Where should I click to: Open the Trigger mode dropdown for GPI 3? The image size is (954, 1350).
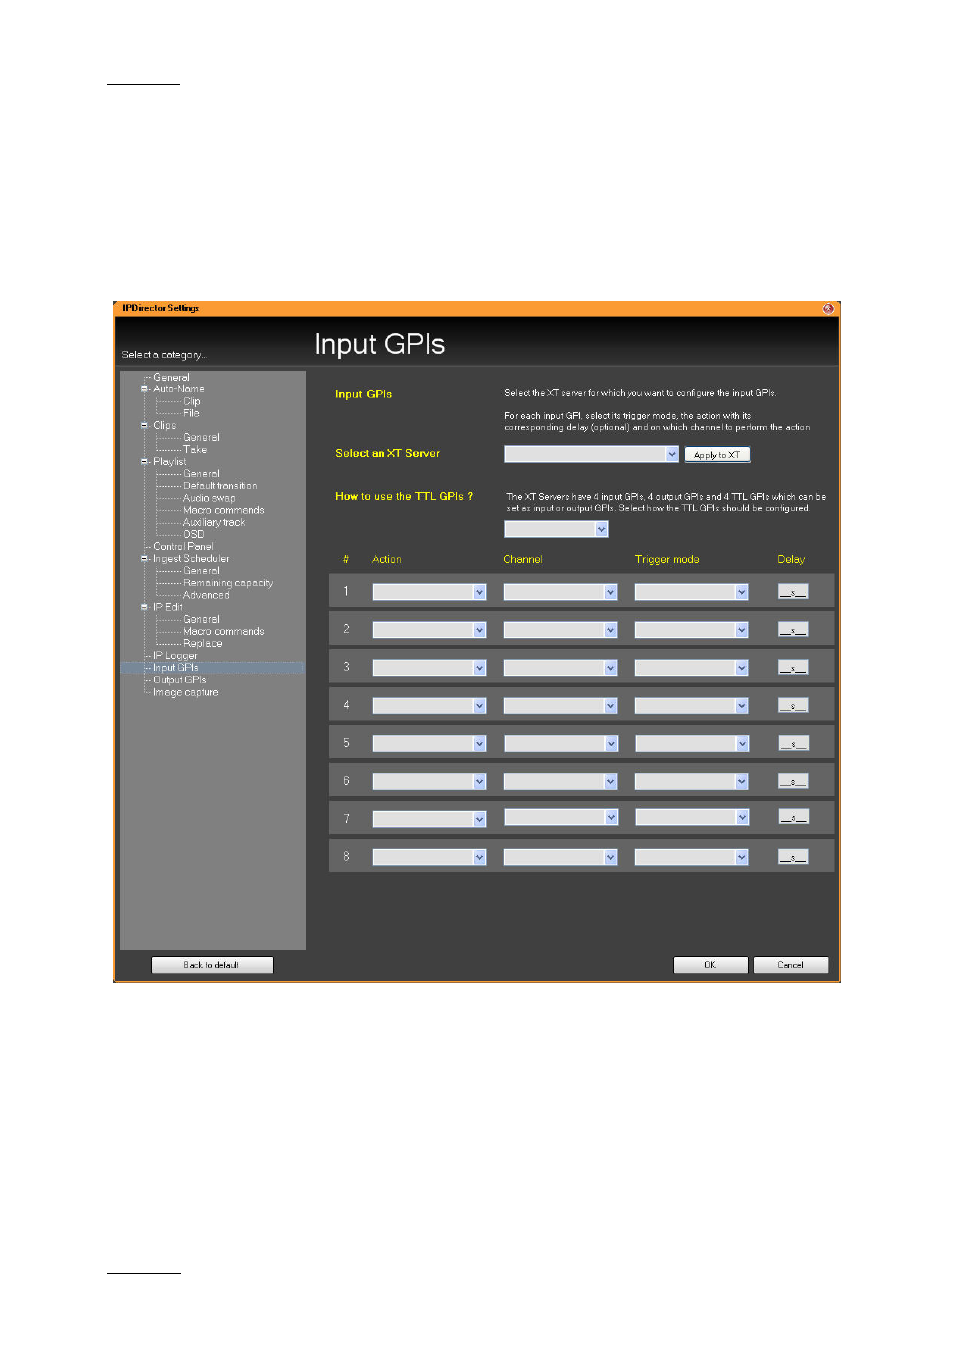point(691,668)
